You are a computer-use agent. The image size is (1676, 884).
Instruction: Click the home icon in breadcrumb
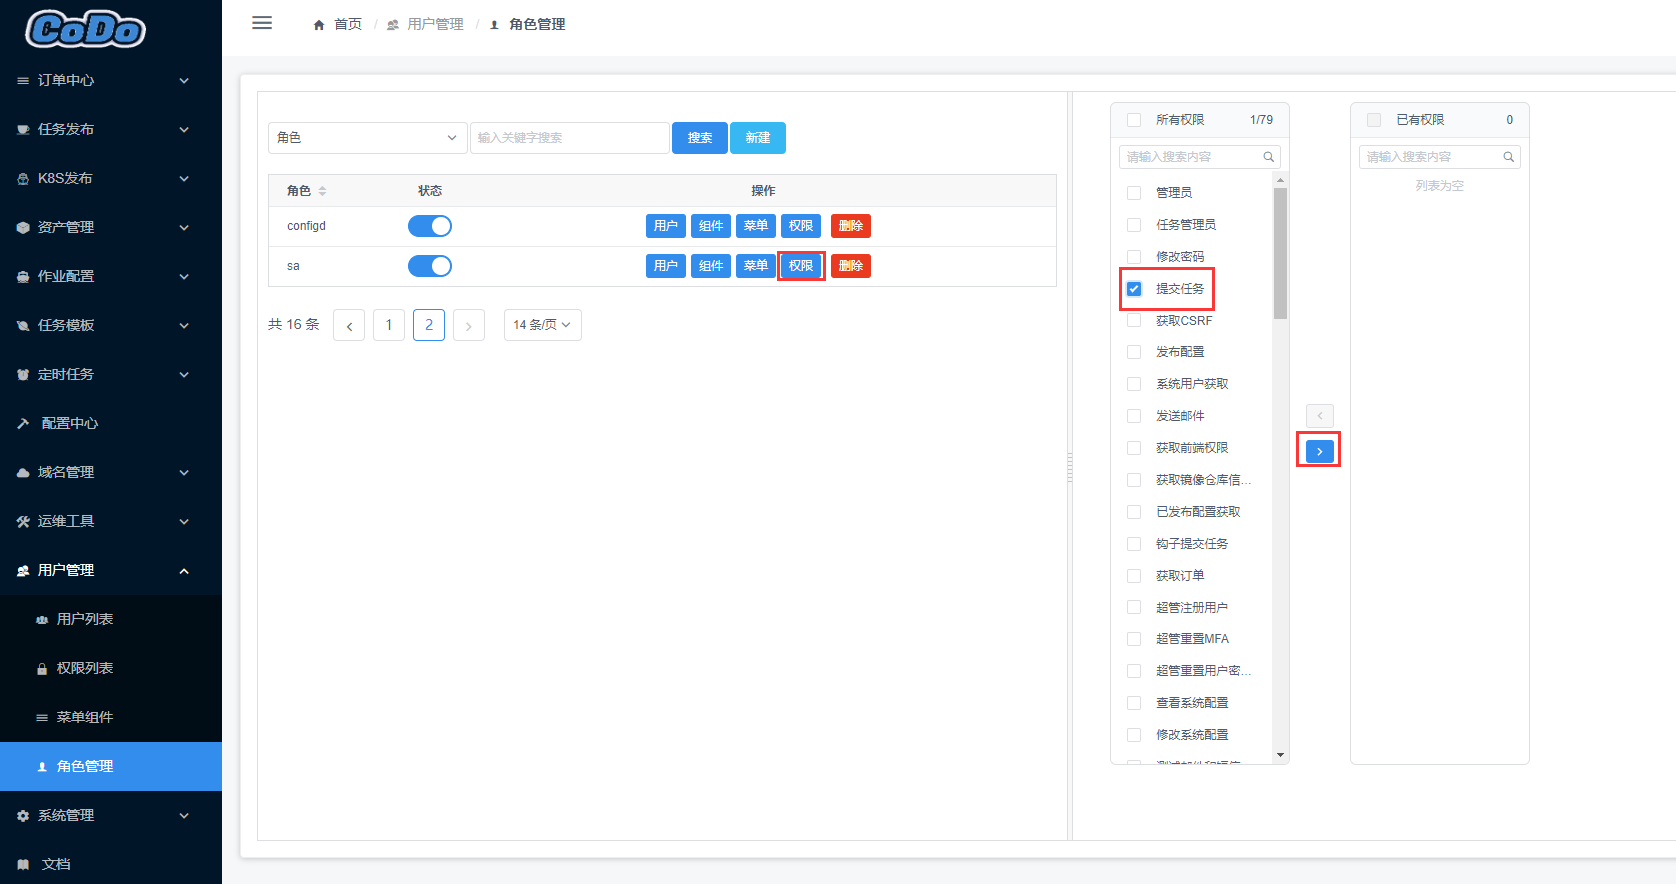click(x=319, y=25)
